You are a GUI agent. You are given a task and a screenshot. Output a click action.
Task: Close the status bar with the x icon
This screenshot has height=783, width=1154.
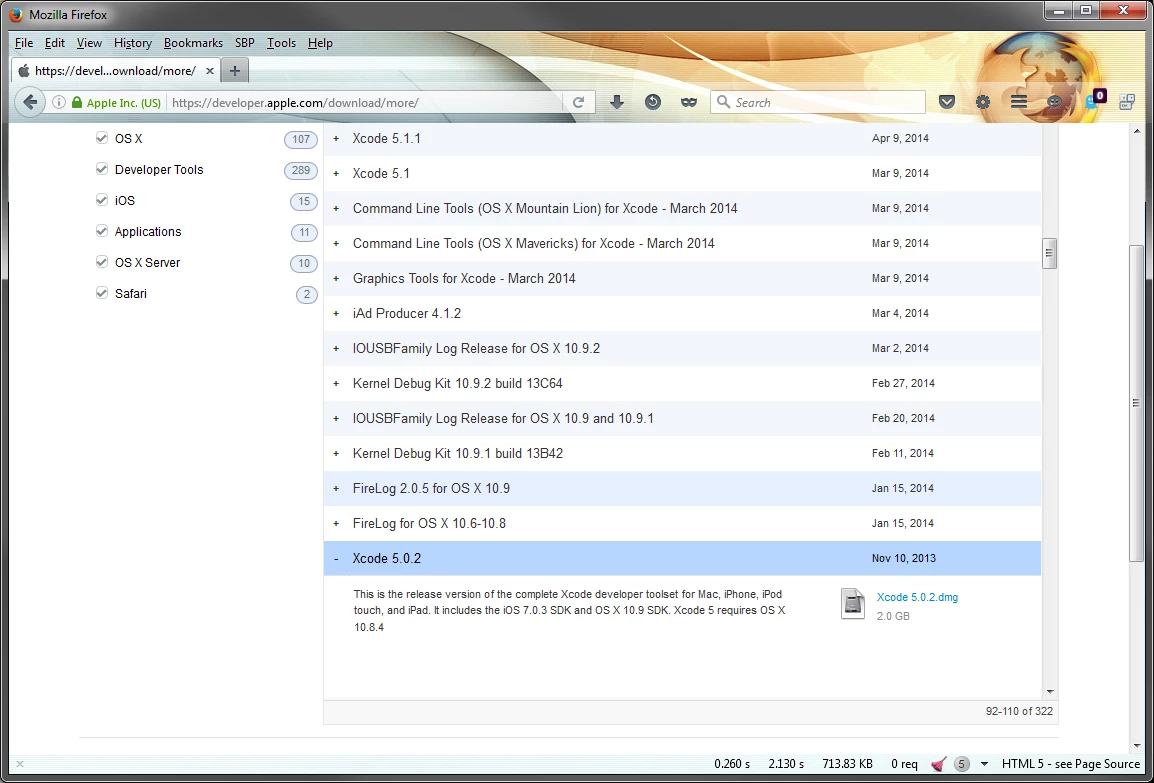[x=19, y=764]
